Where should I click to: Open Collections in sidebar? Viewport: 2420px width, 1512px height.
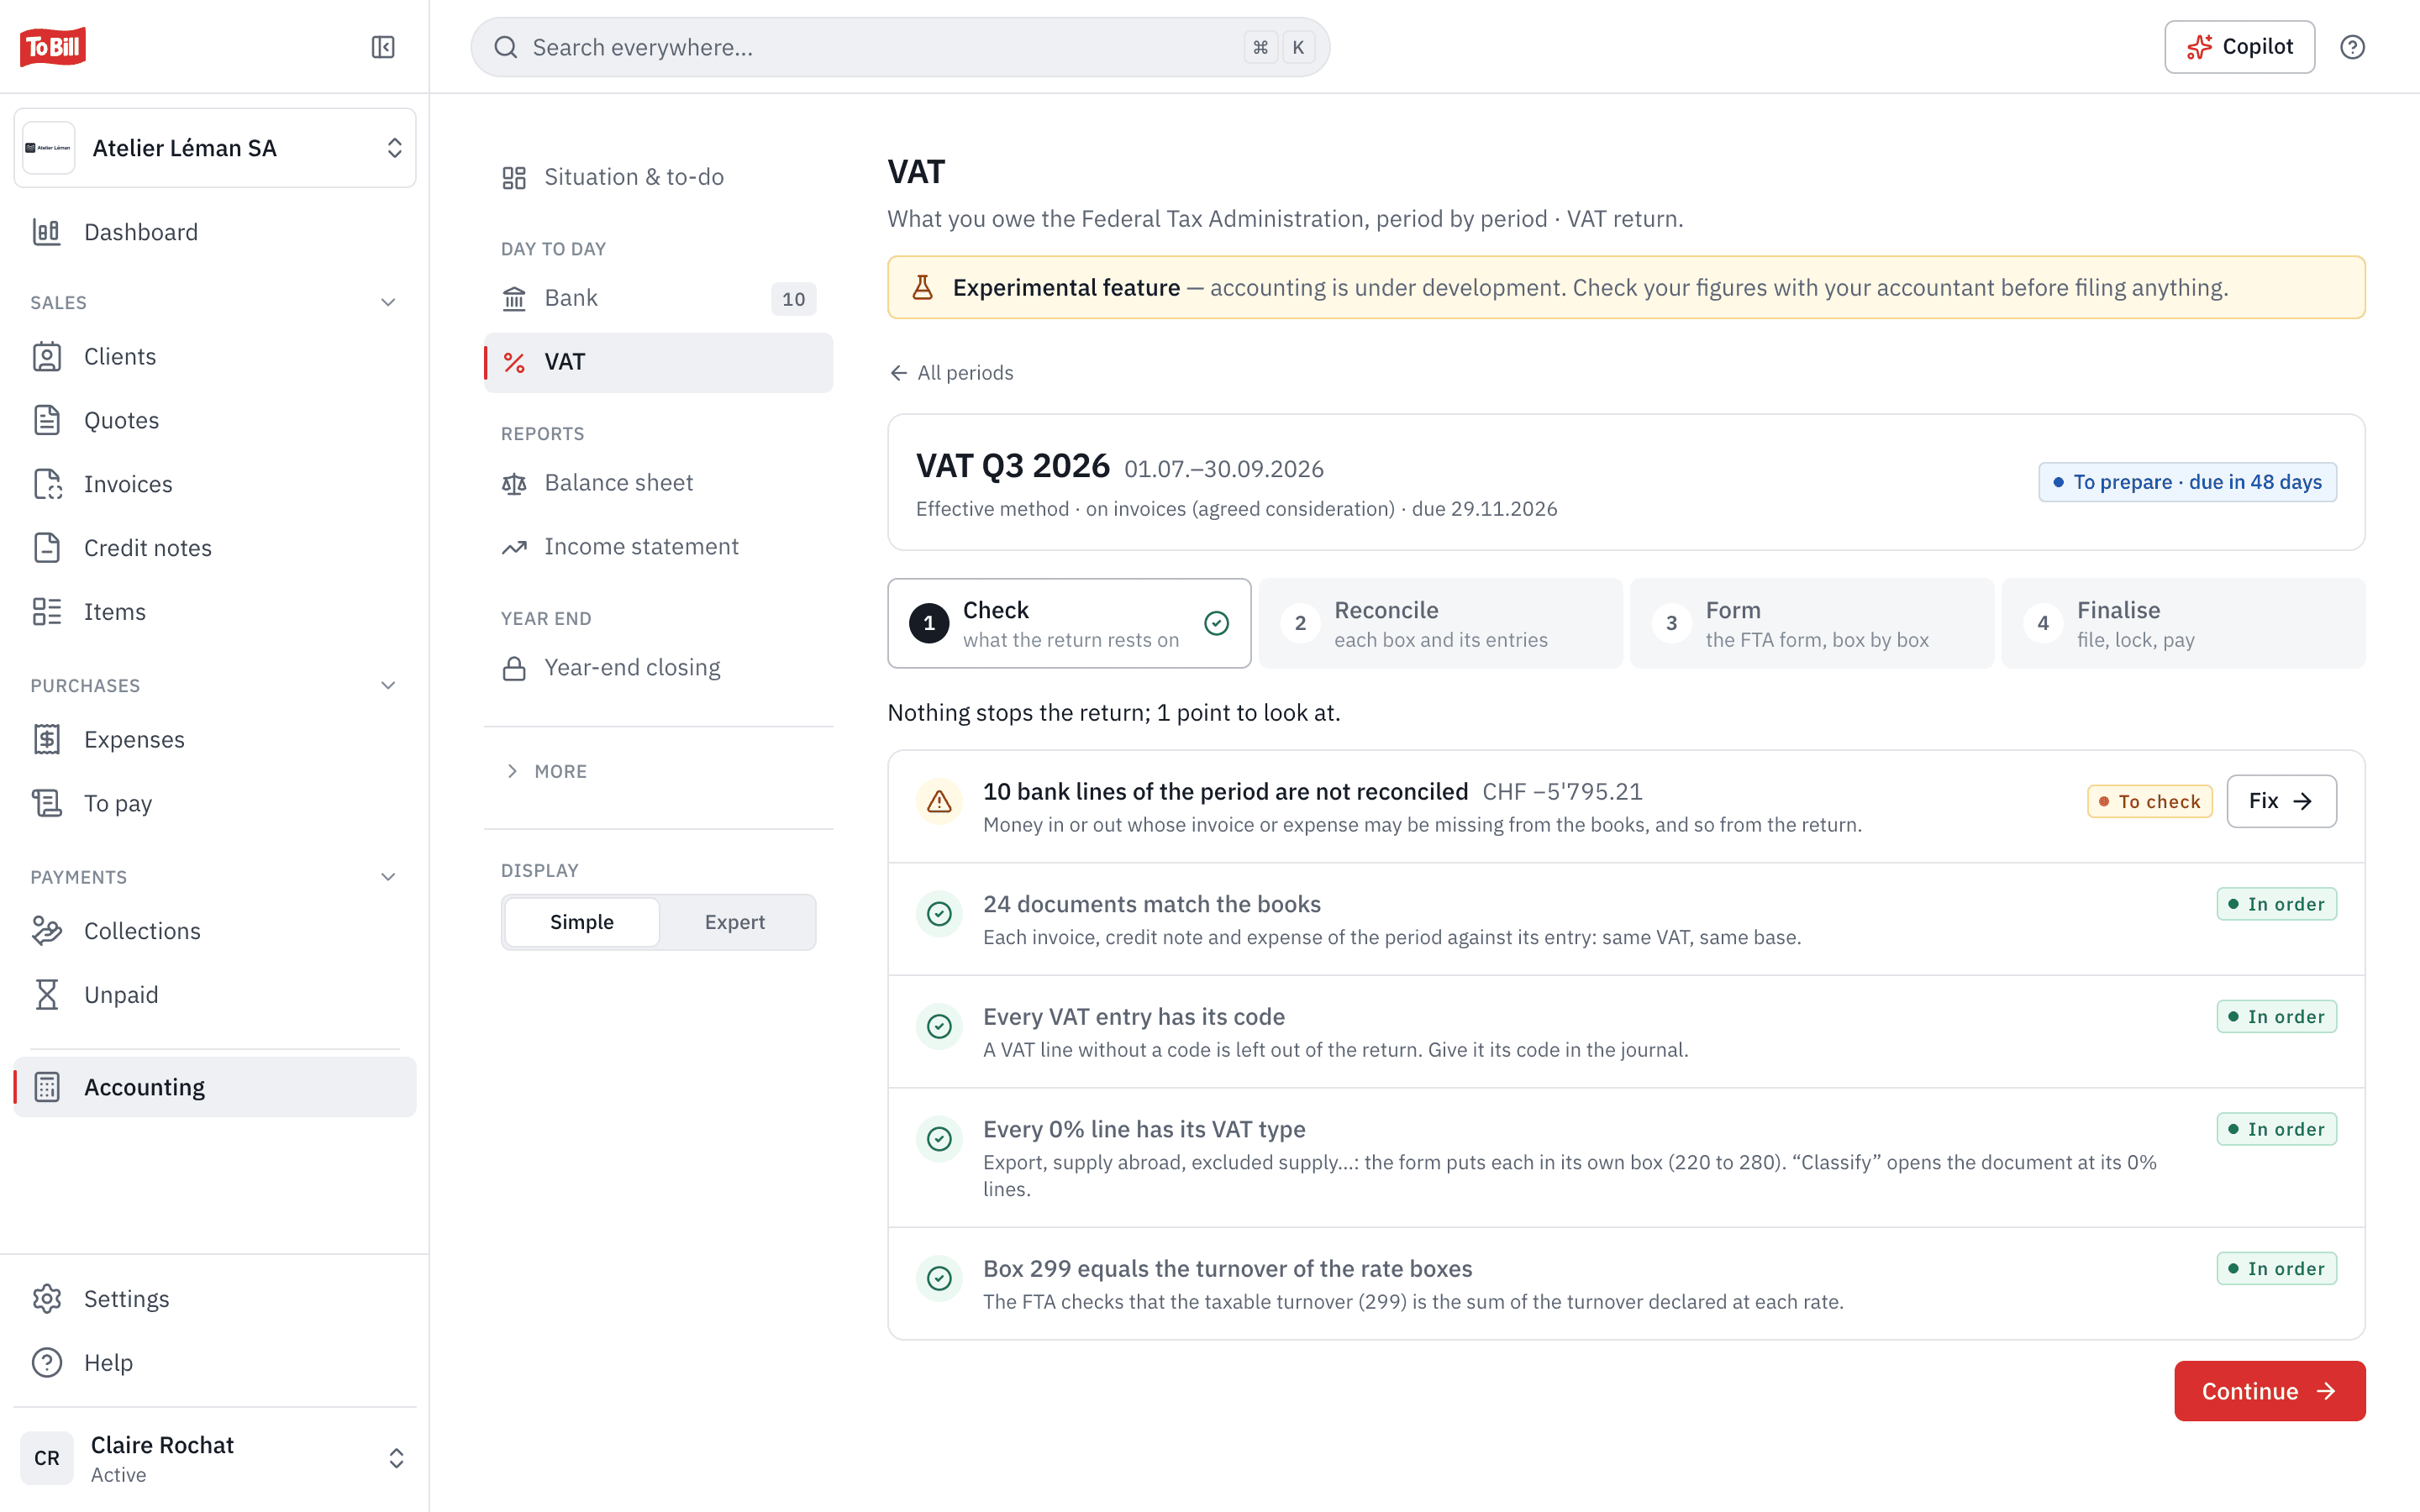(215, 931)
